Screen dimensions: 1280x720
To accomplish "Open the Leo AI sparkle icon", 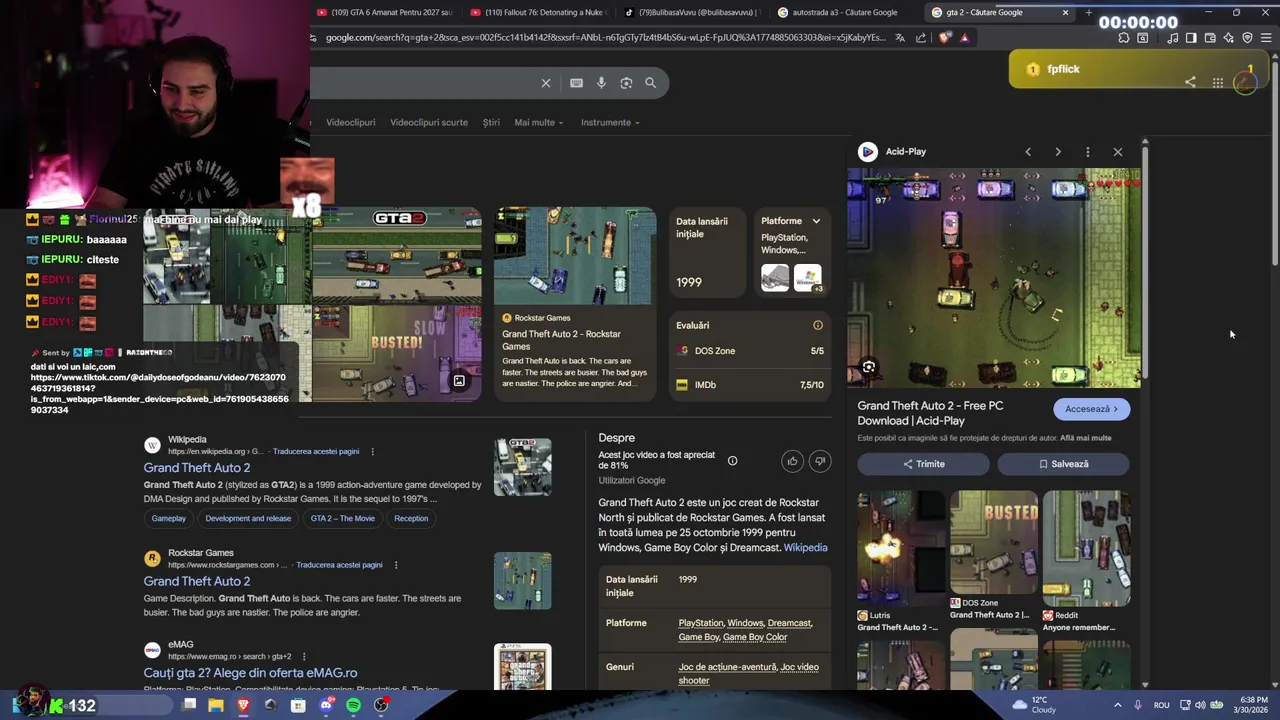I will [1229, 38].
